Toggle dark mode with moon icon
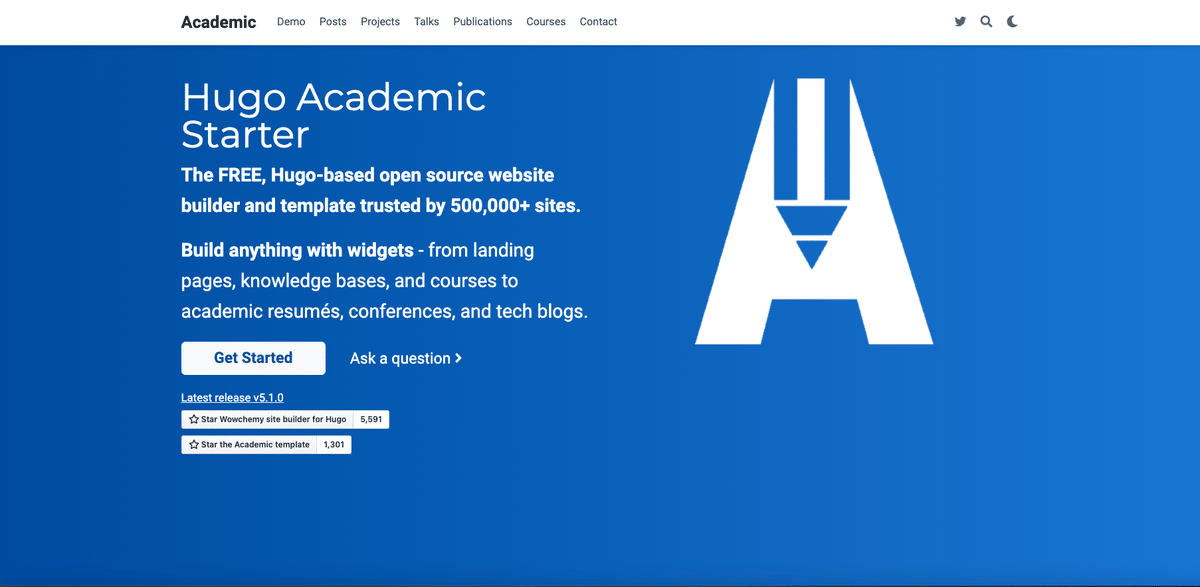The height and width of the screenshot is (587, 1200). [1012, 22]
